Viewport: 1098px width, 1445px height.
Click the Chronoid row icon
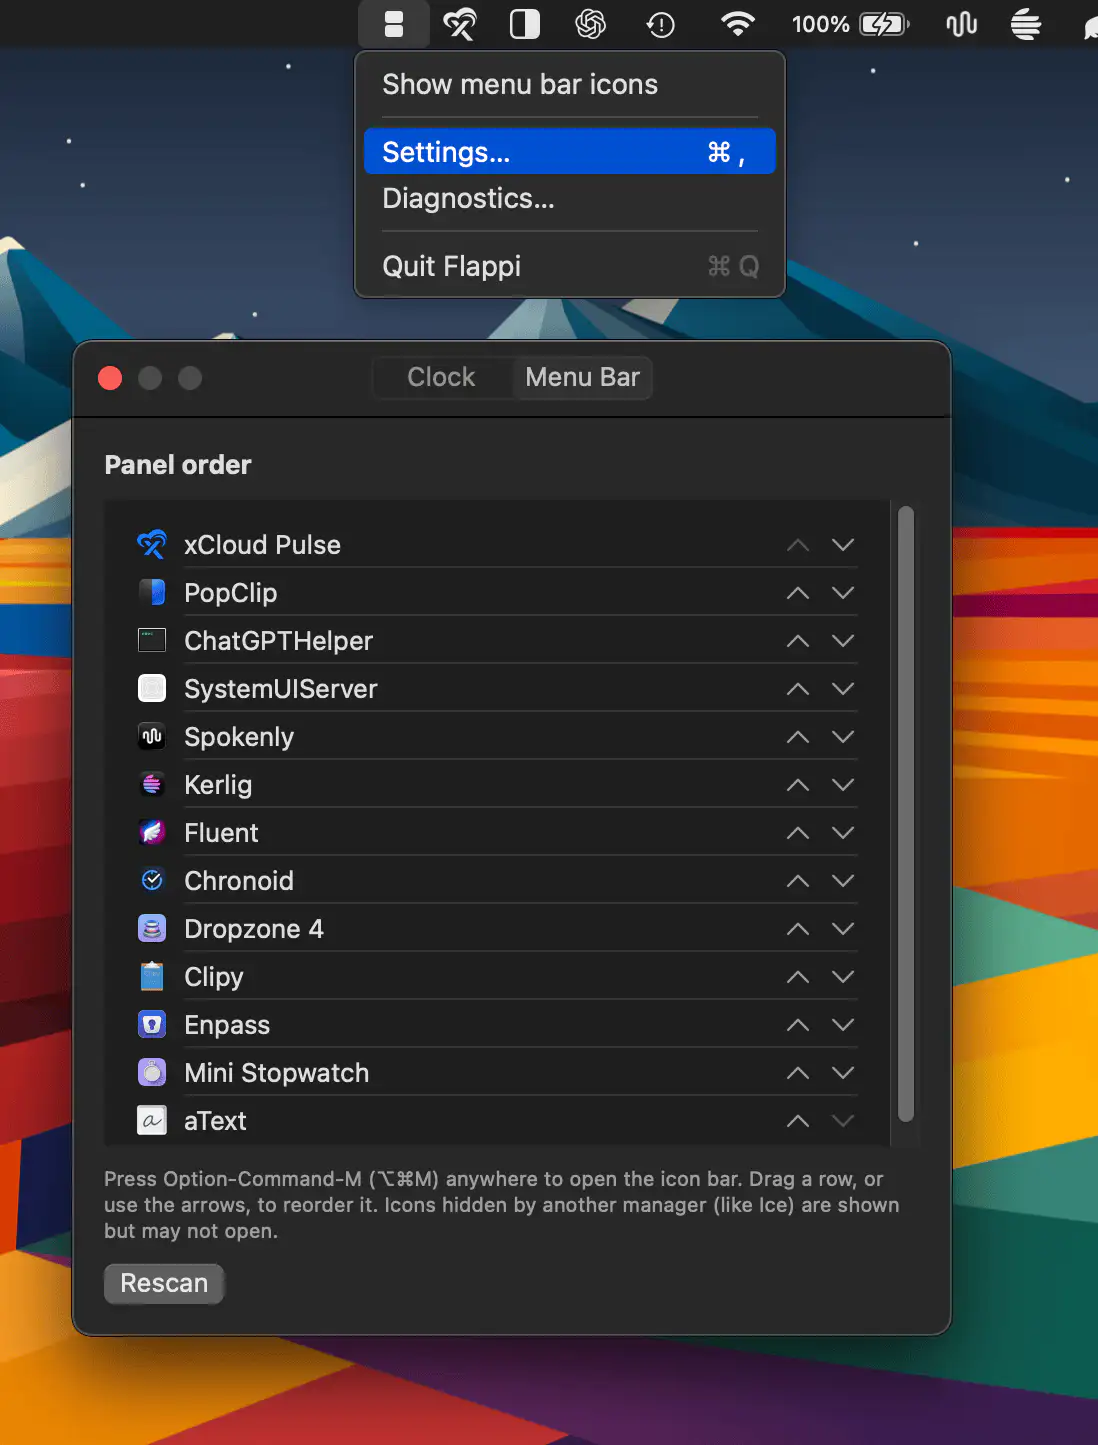click(x=152, y=881)
